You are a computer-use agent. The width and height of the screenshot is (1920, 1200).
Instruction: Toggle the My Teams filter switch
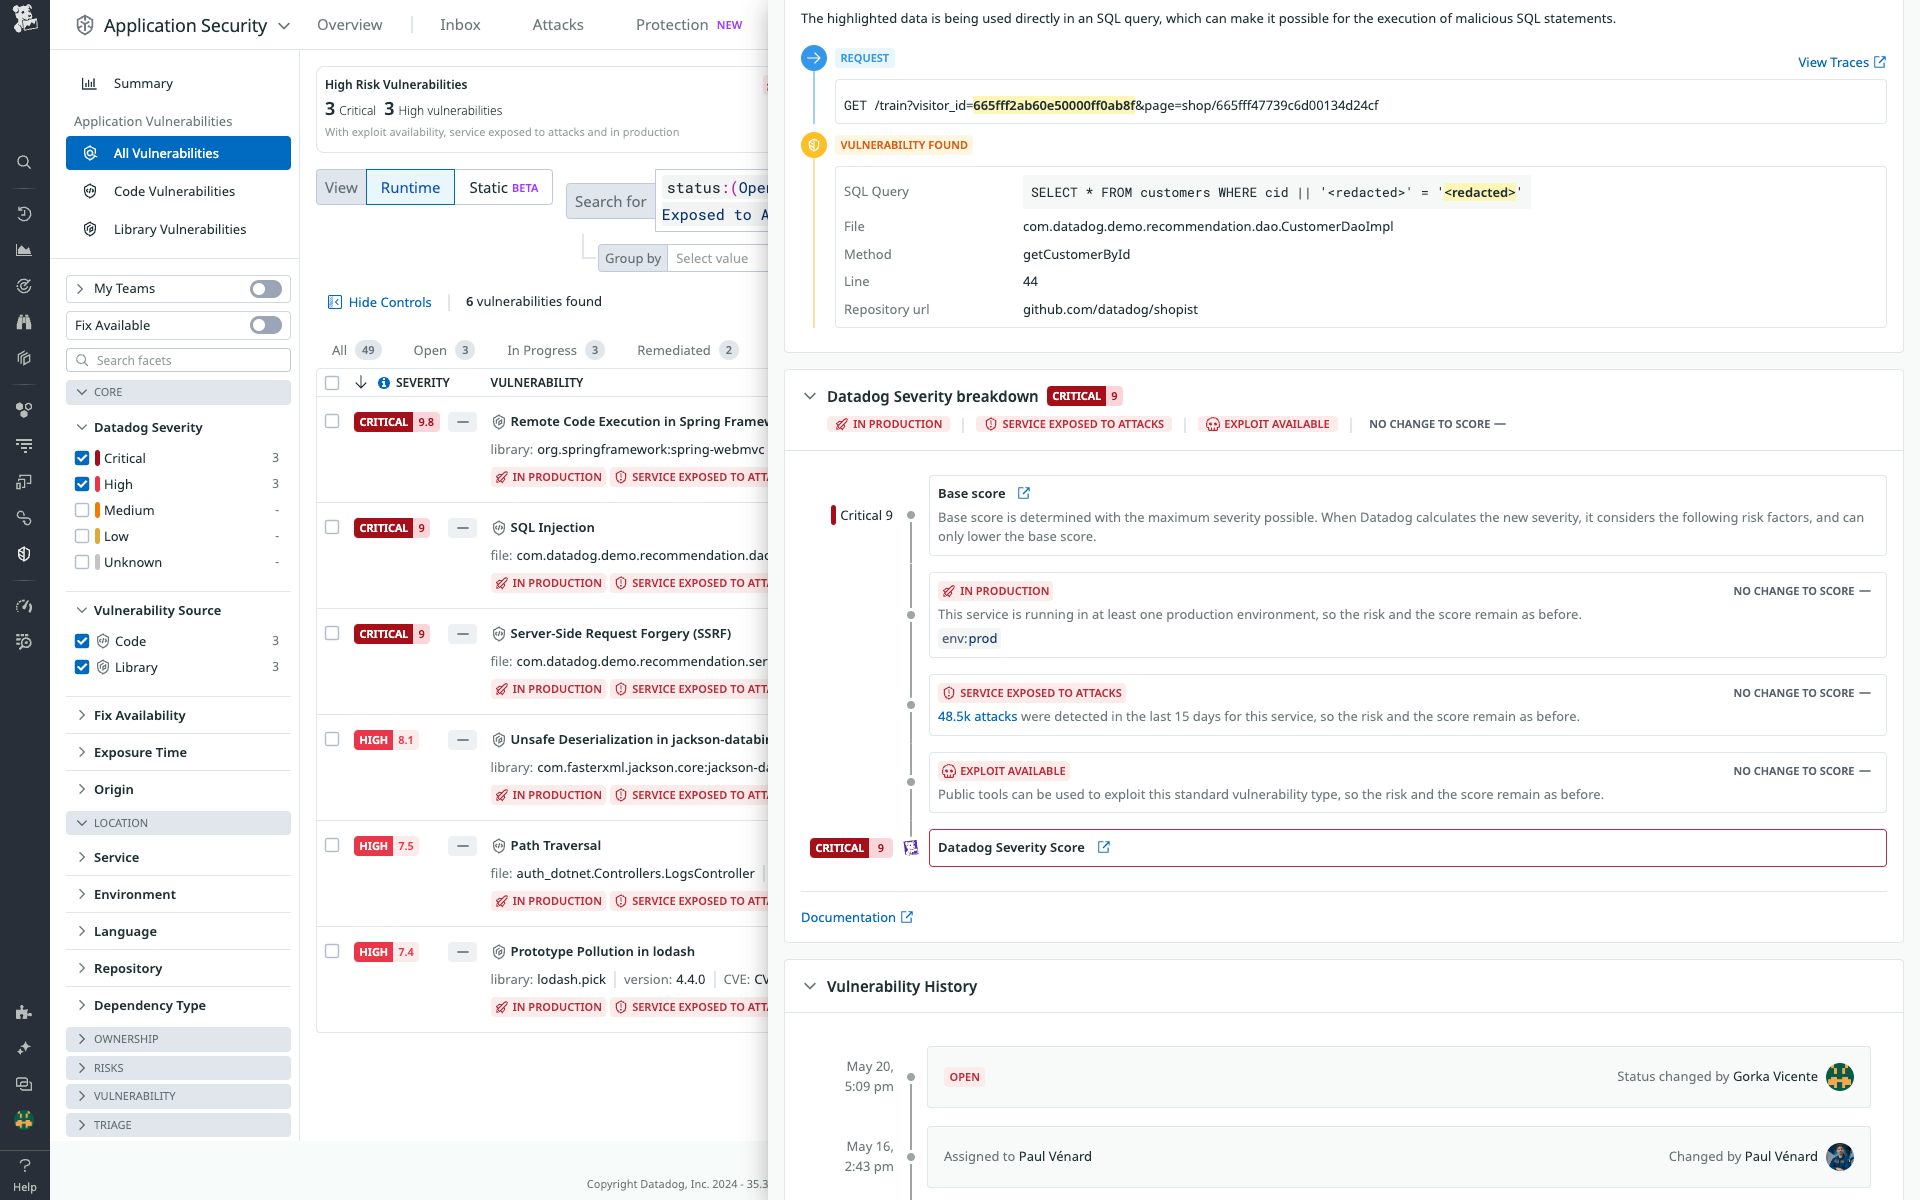pyautogui.click(x=265, y=288)
